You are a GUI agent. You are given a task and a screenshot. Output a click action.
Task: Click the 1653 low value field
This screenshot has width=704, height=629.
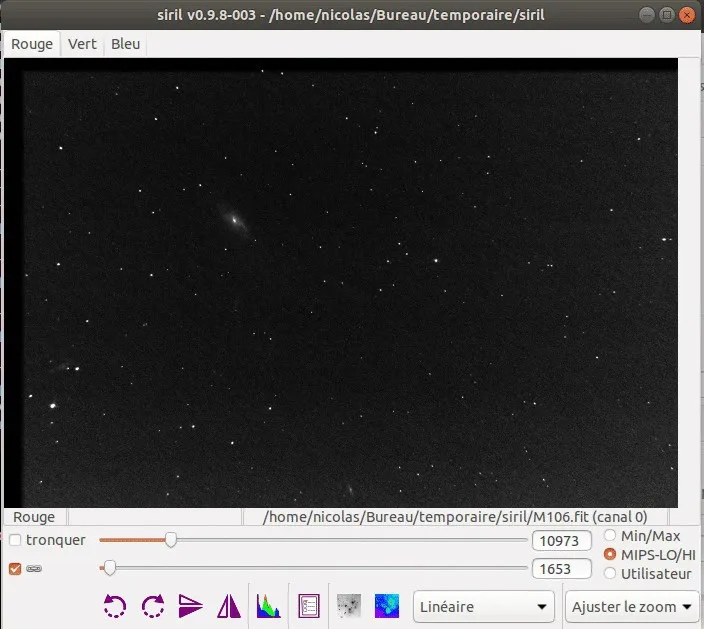coord(561,569)
